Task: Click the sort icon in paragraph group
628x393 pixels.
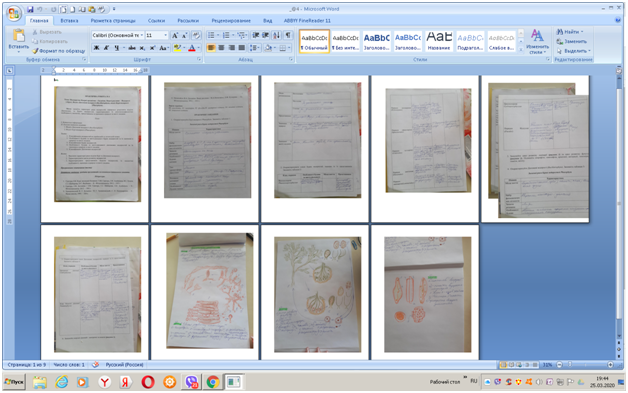Action: tap(276, 35)
